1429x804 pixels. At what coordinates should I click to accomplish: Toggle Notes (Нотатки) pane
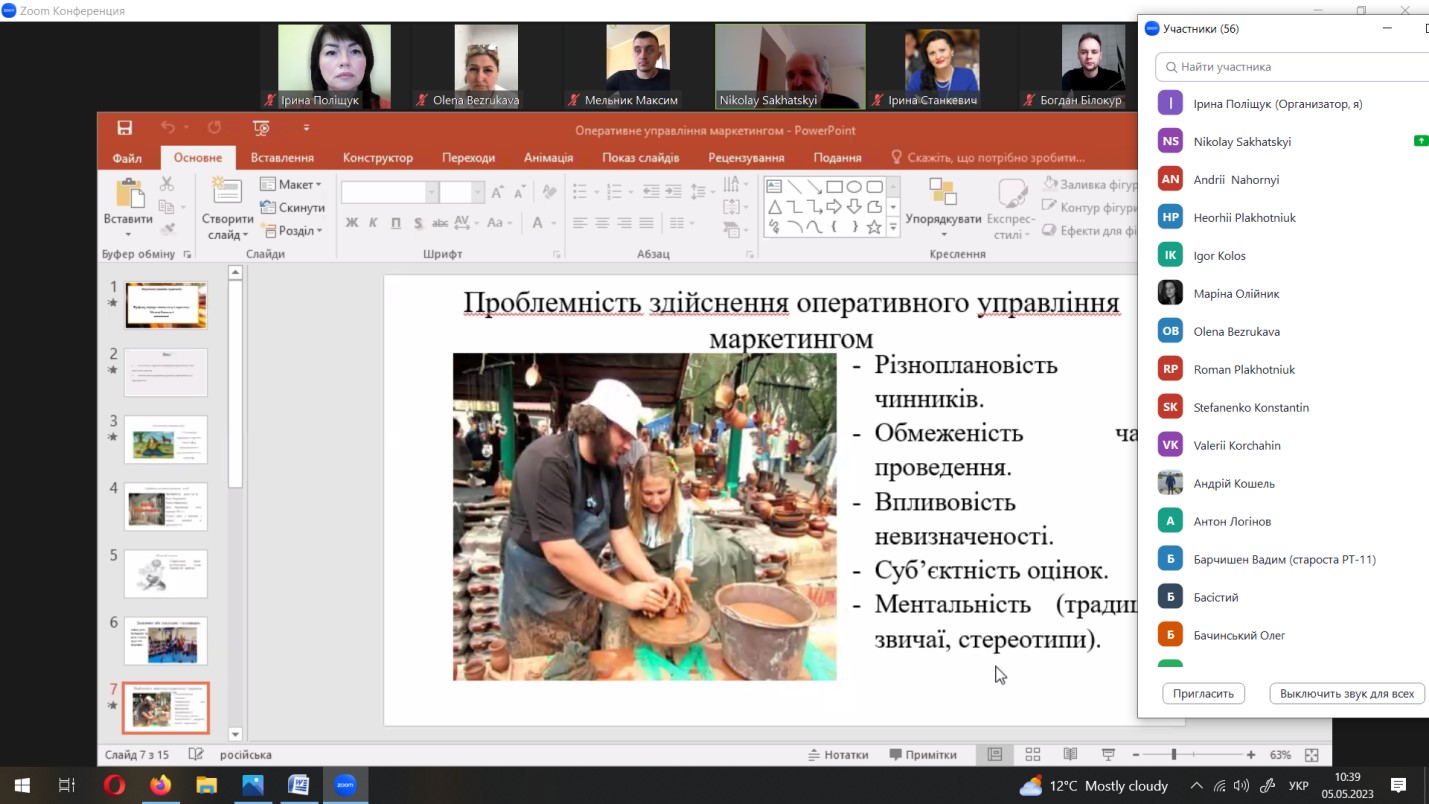(838, 755)
